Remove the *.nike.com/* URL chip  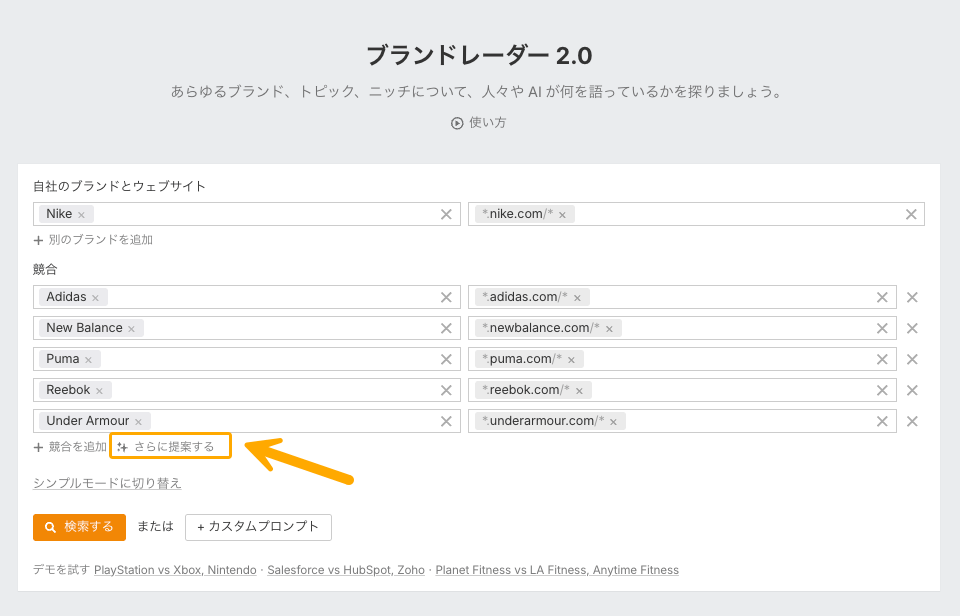click(562, 215)
